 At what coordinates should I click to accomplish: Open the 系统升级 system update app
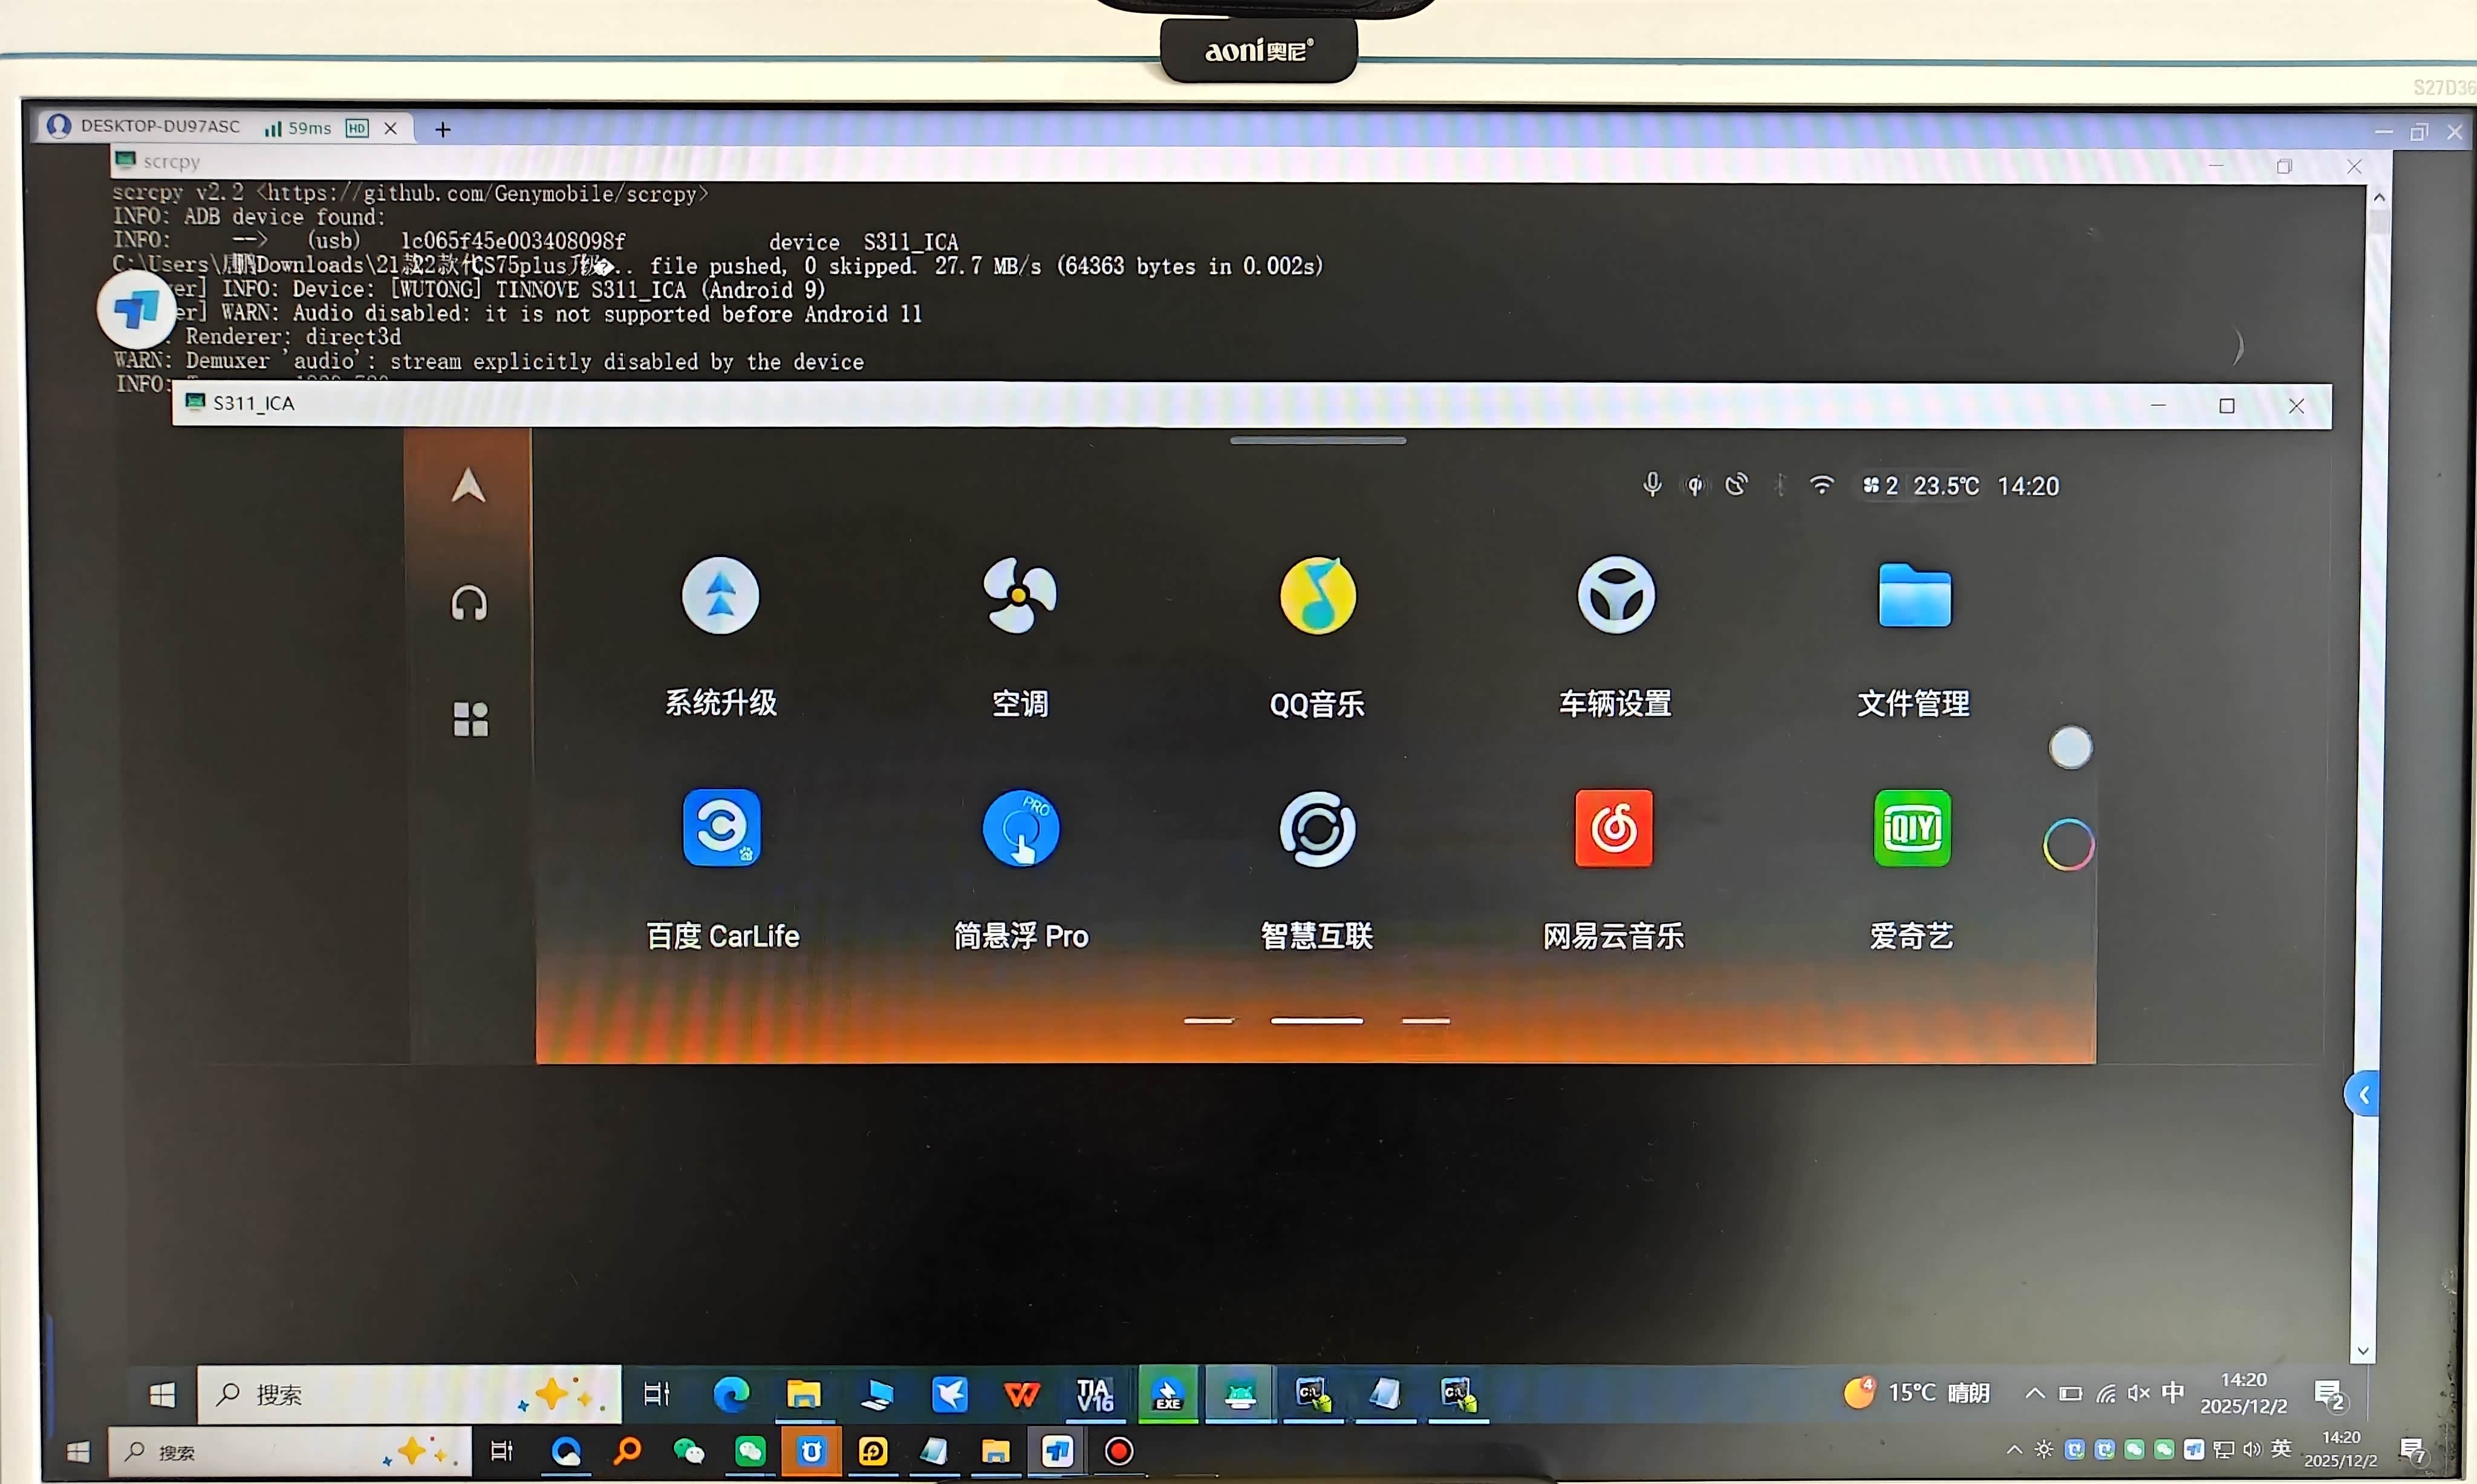(720, 596)
